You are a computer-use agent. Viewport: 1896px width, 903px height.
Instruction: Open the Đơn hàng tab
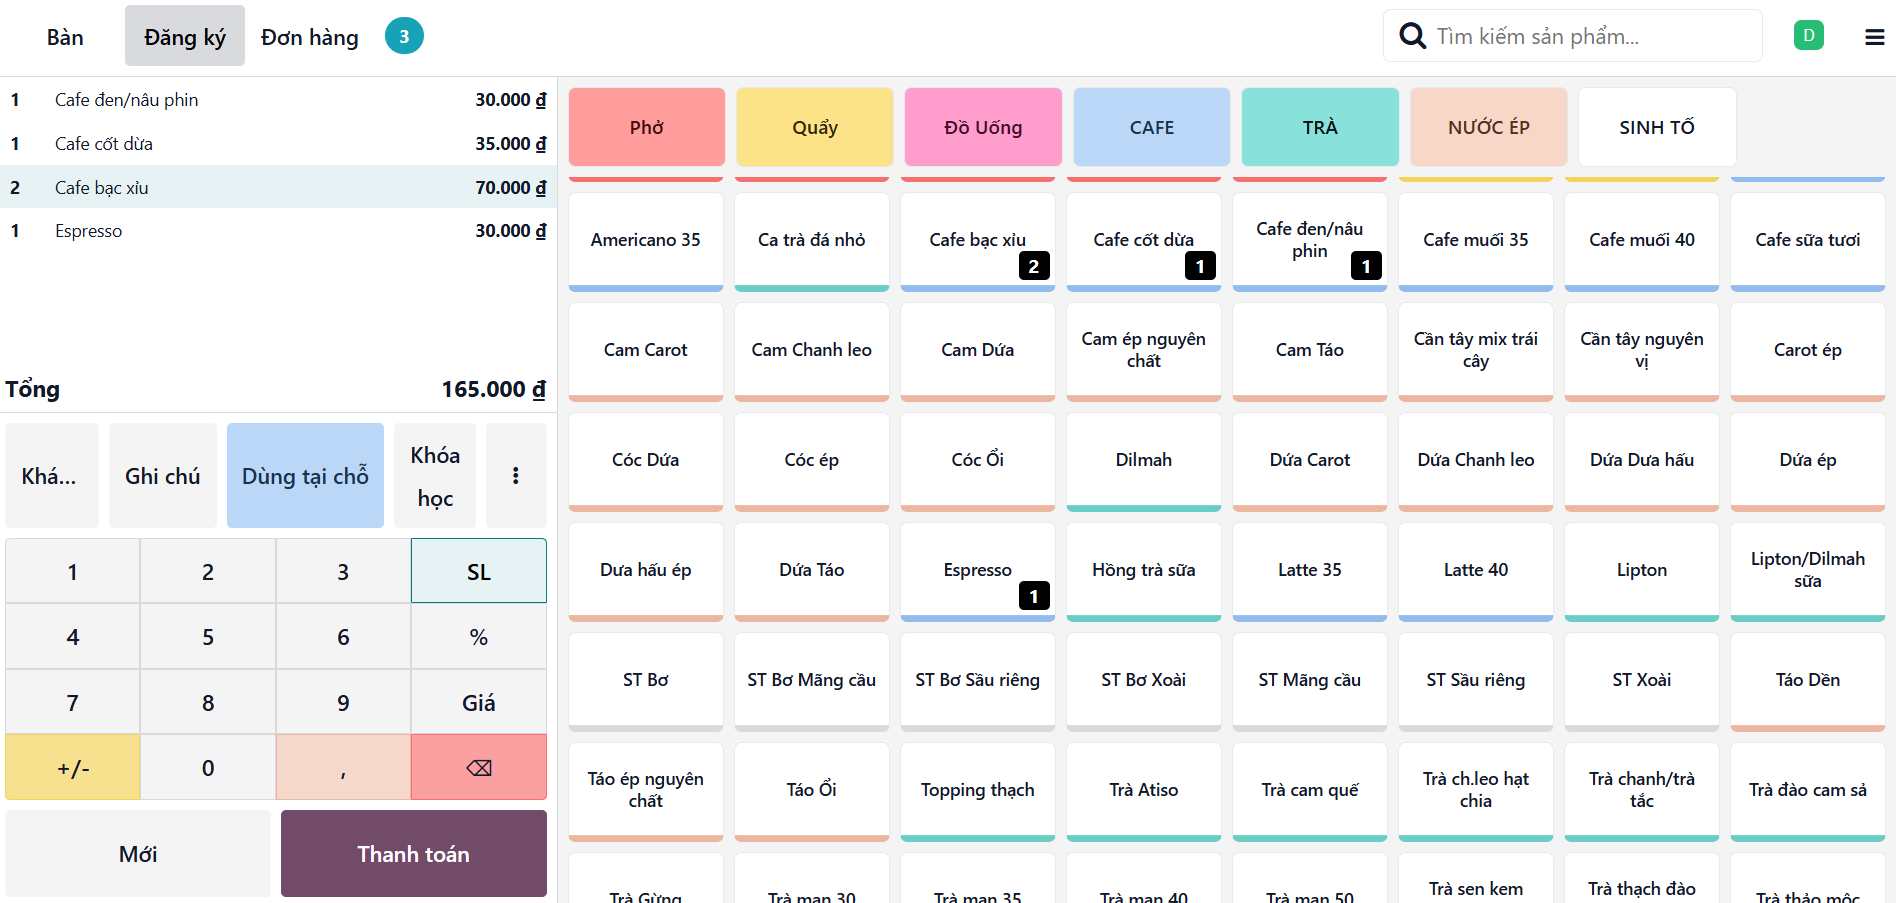pyautogui.click(x=309, y=37)
